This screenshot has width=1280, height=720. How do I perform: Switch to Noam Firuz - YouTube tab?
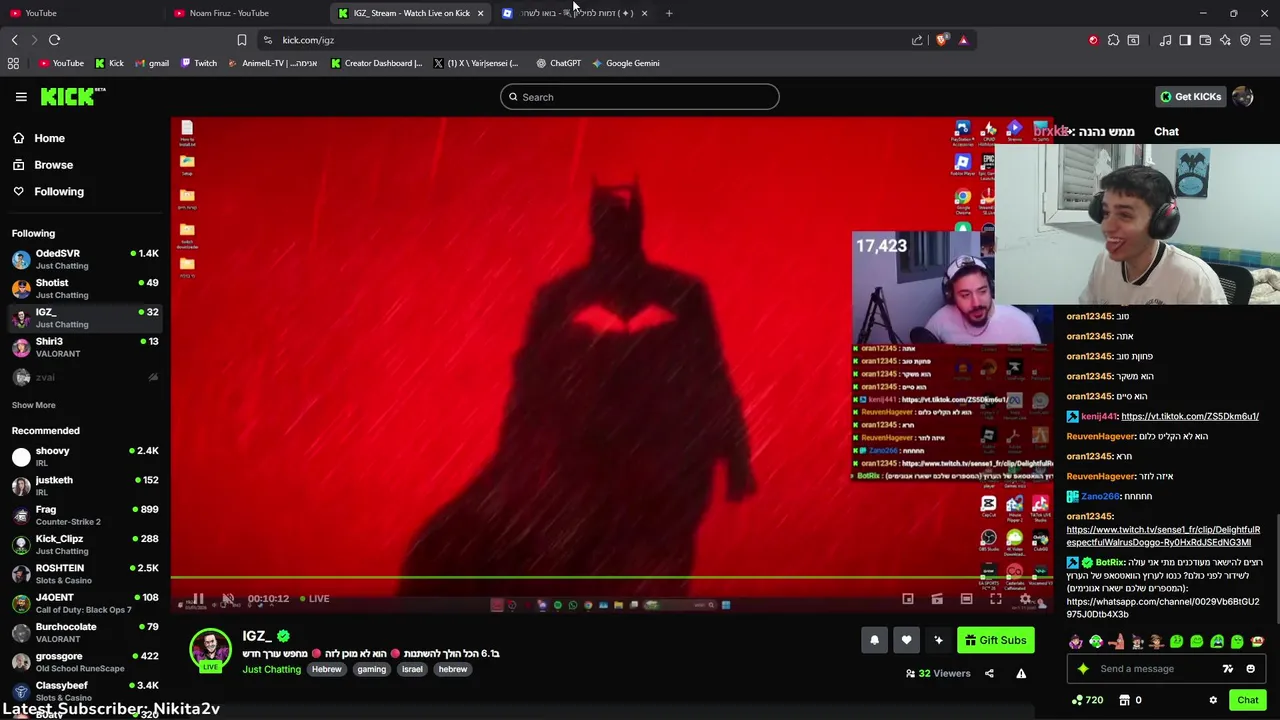click(245, 13)
